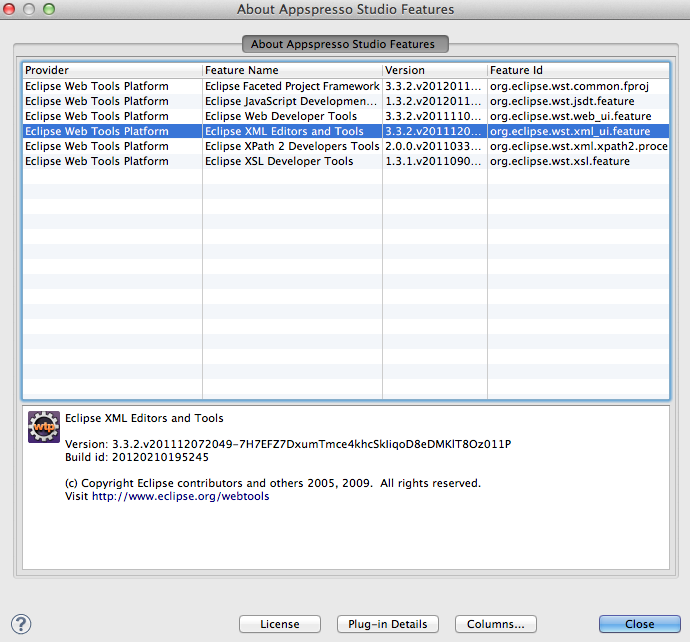Click version 3.3.2.v2012011... of Faceted Project
This screenshot has width=690, height=642.
coord(435,86)
